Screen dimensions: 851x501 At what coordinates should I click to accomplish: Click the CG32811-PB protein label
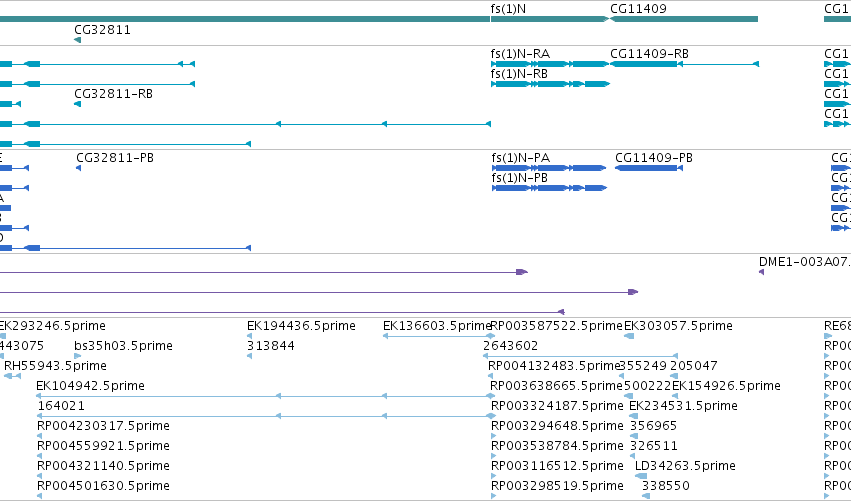[115, 158]
